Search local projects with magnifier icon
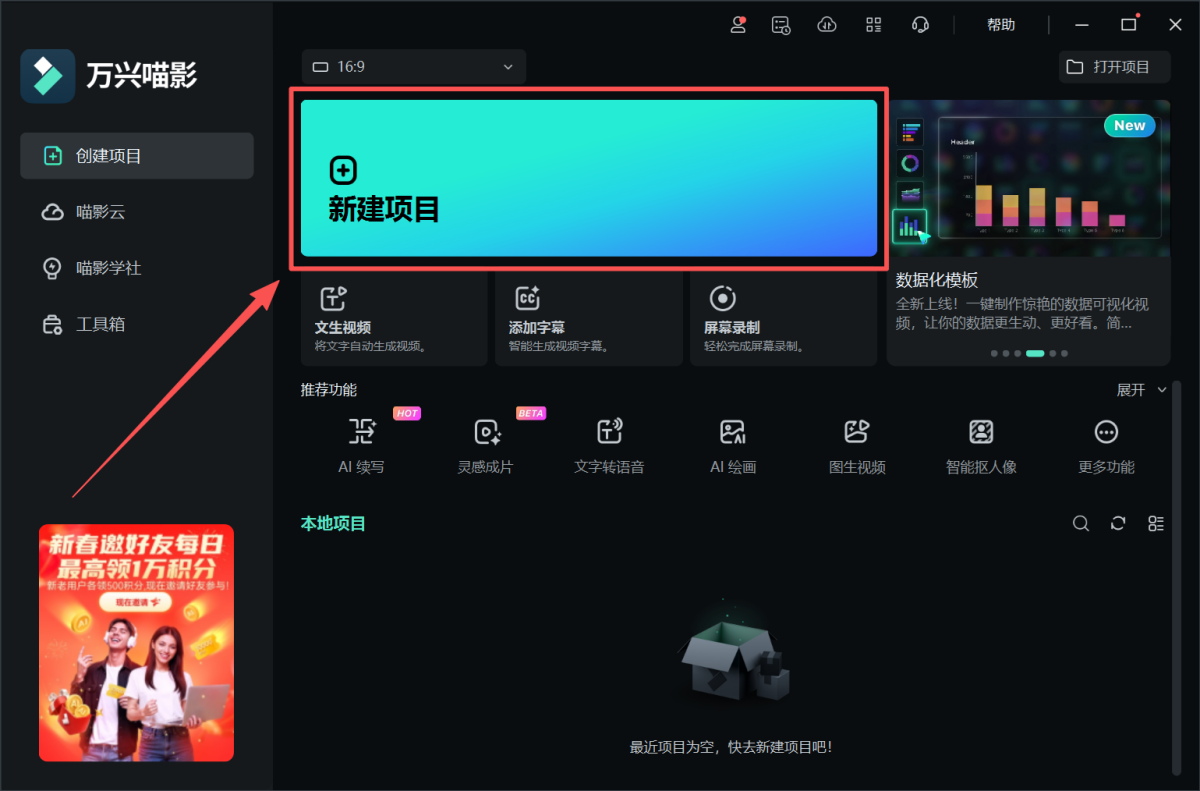1200x791 pixels. pos(1081,524)
